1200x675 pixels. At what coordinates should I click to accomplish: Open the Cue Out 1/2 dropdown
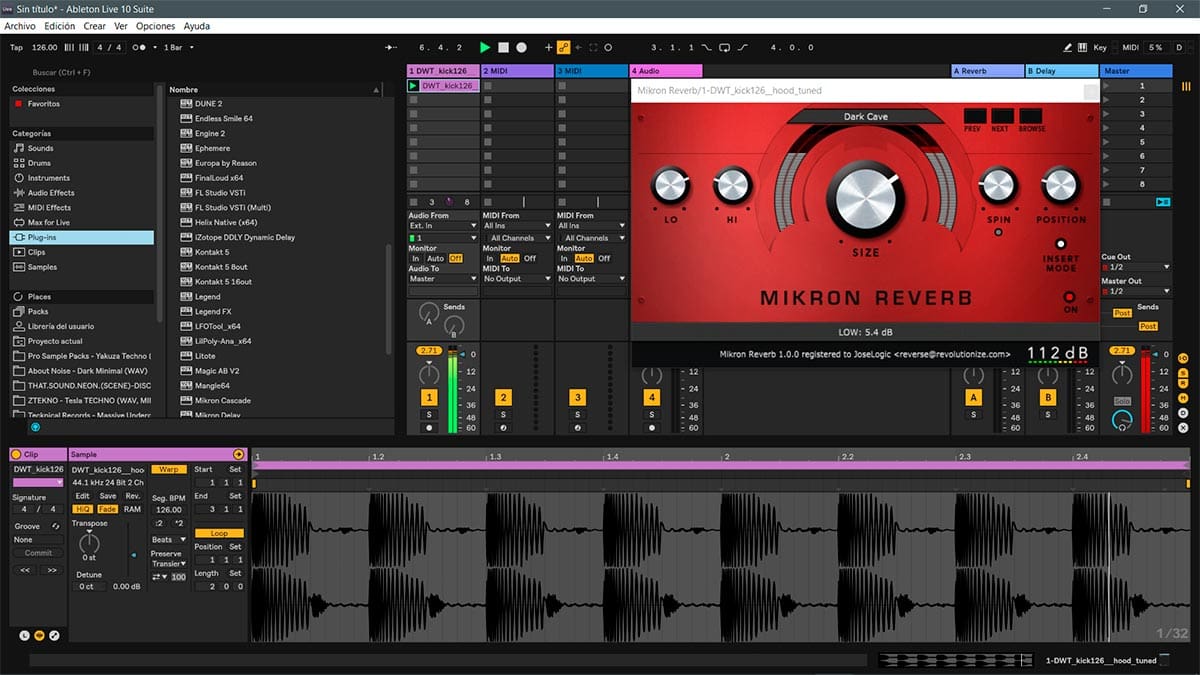[1135, 267]
